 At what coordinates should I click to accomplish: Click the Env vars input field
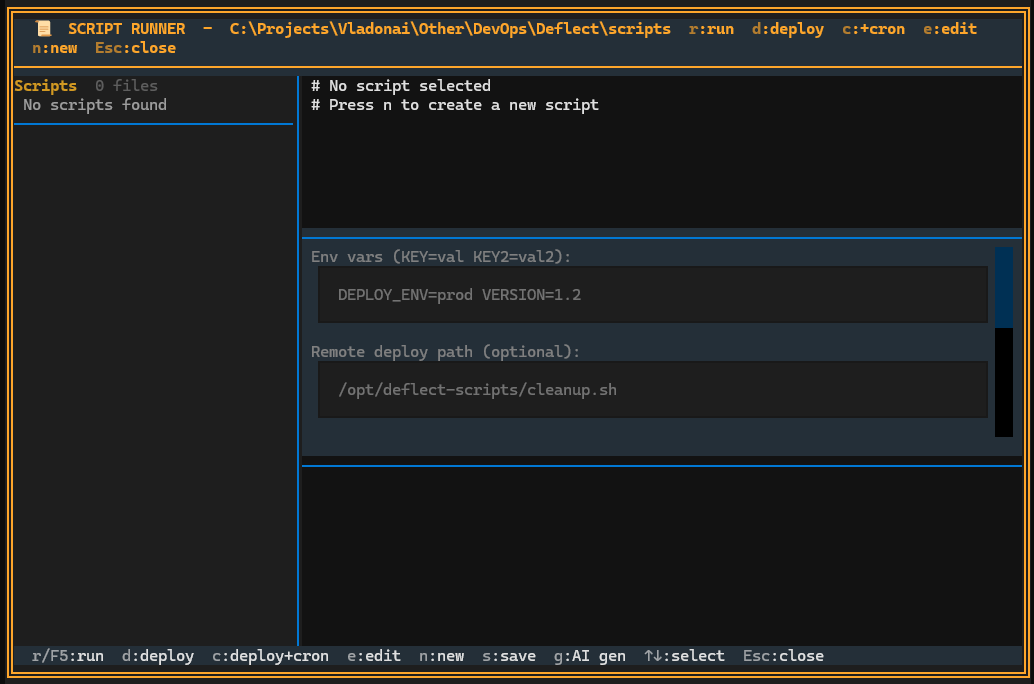(x=651, y=294)
